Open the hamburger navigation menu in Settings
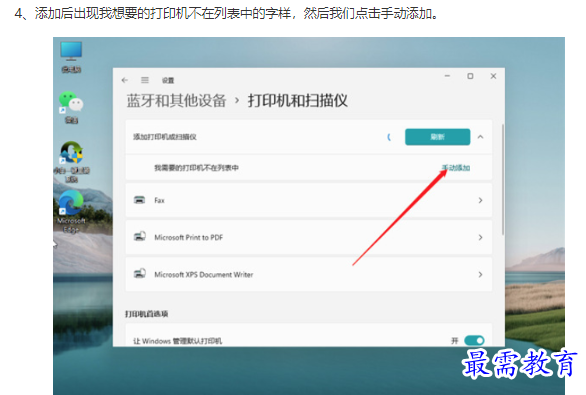586x395 pixels. click(145, 80)
